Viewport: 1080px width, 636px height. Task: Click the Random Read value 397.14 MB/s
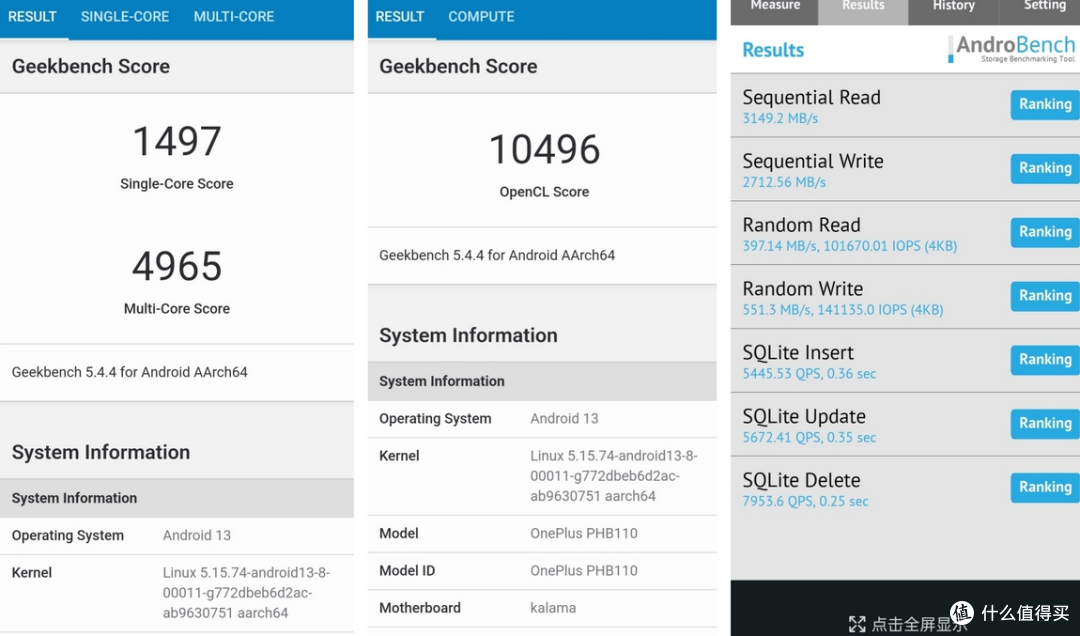click(x=776, y=246)
